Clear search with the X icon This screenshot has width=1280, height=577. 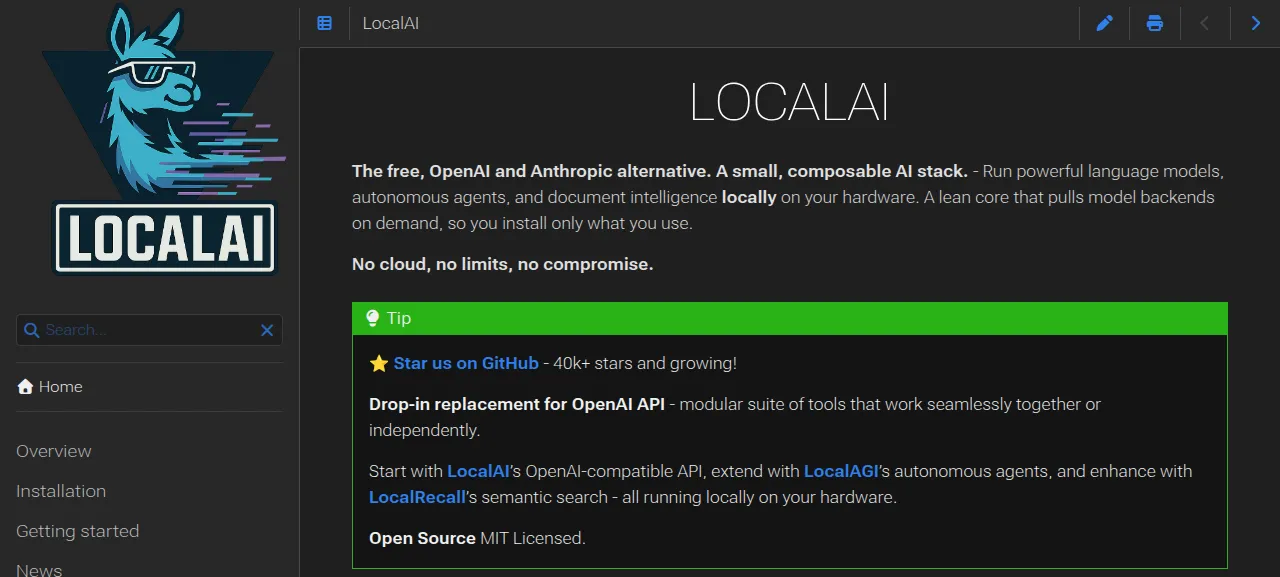267,330
